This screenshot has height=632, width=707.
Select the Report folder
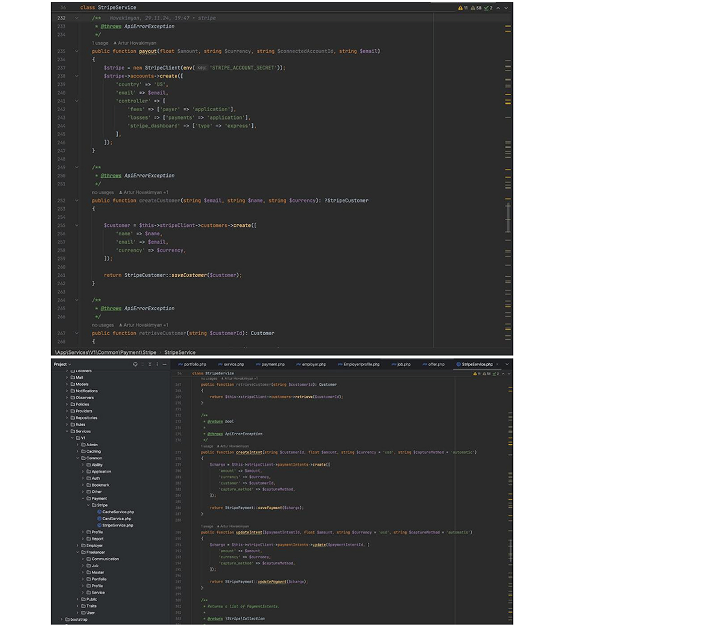[x=97, y=539]
